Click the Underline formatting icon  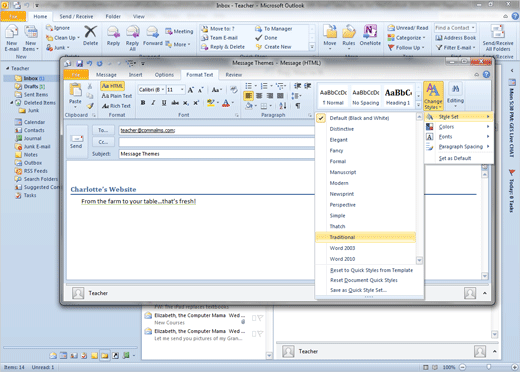(x=164, y=103)
